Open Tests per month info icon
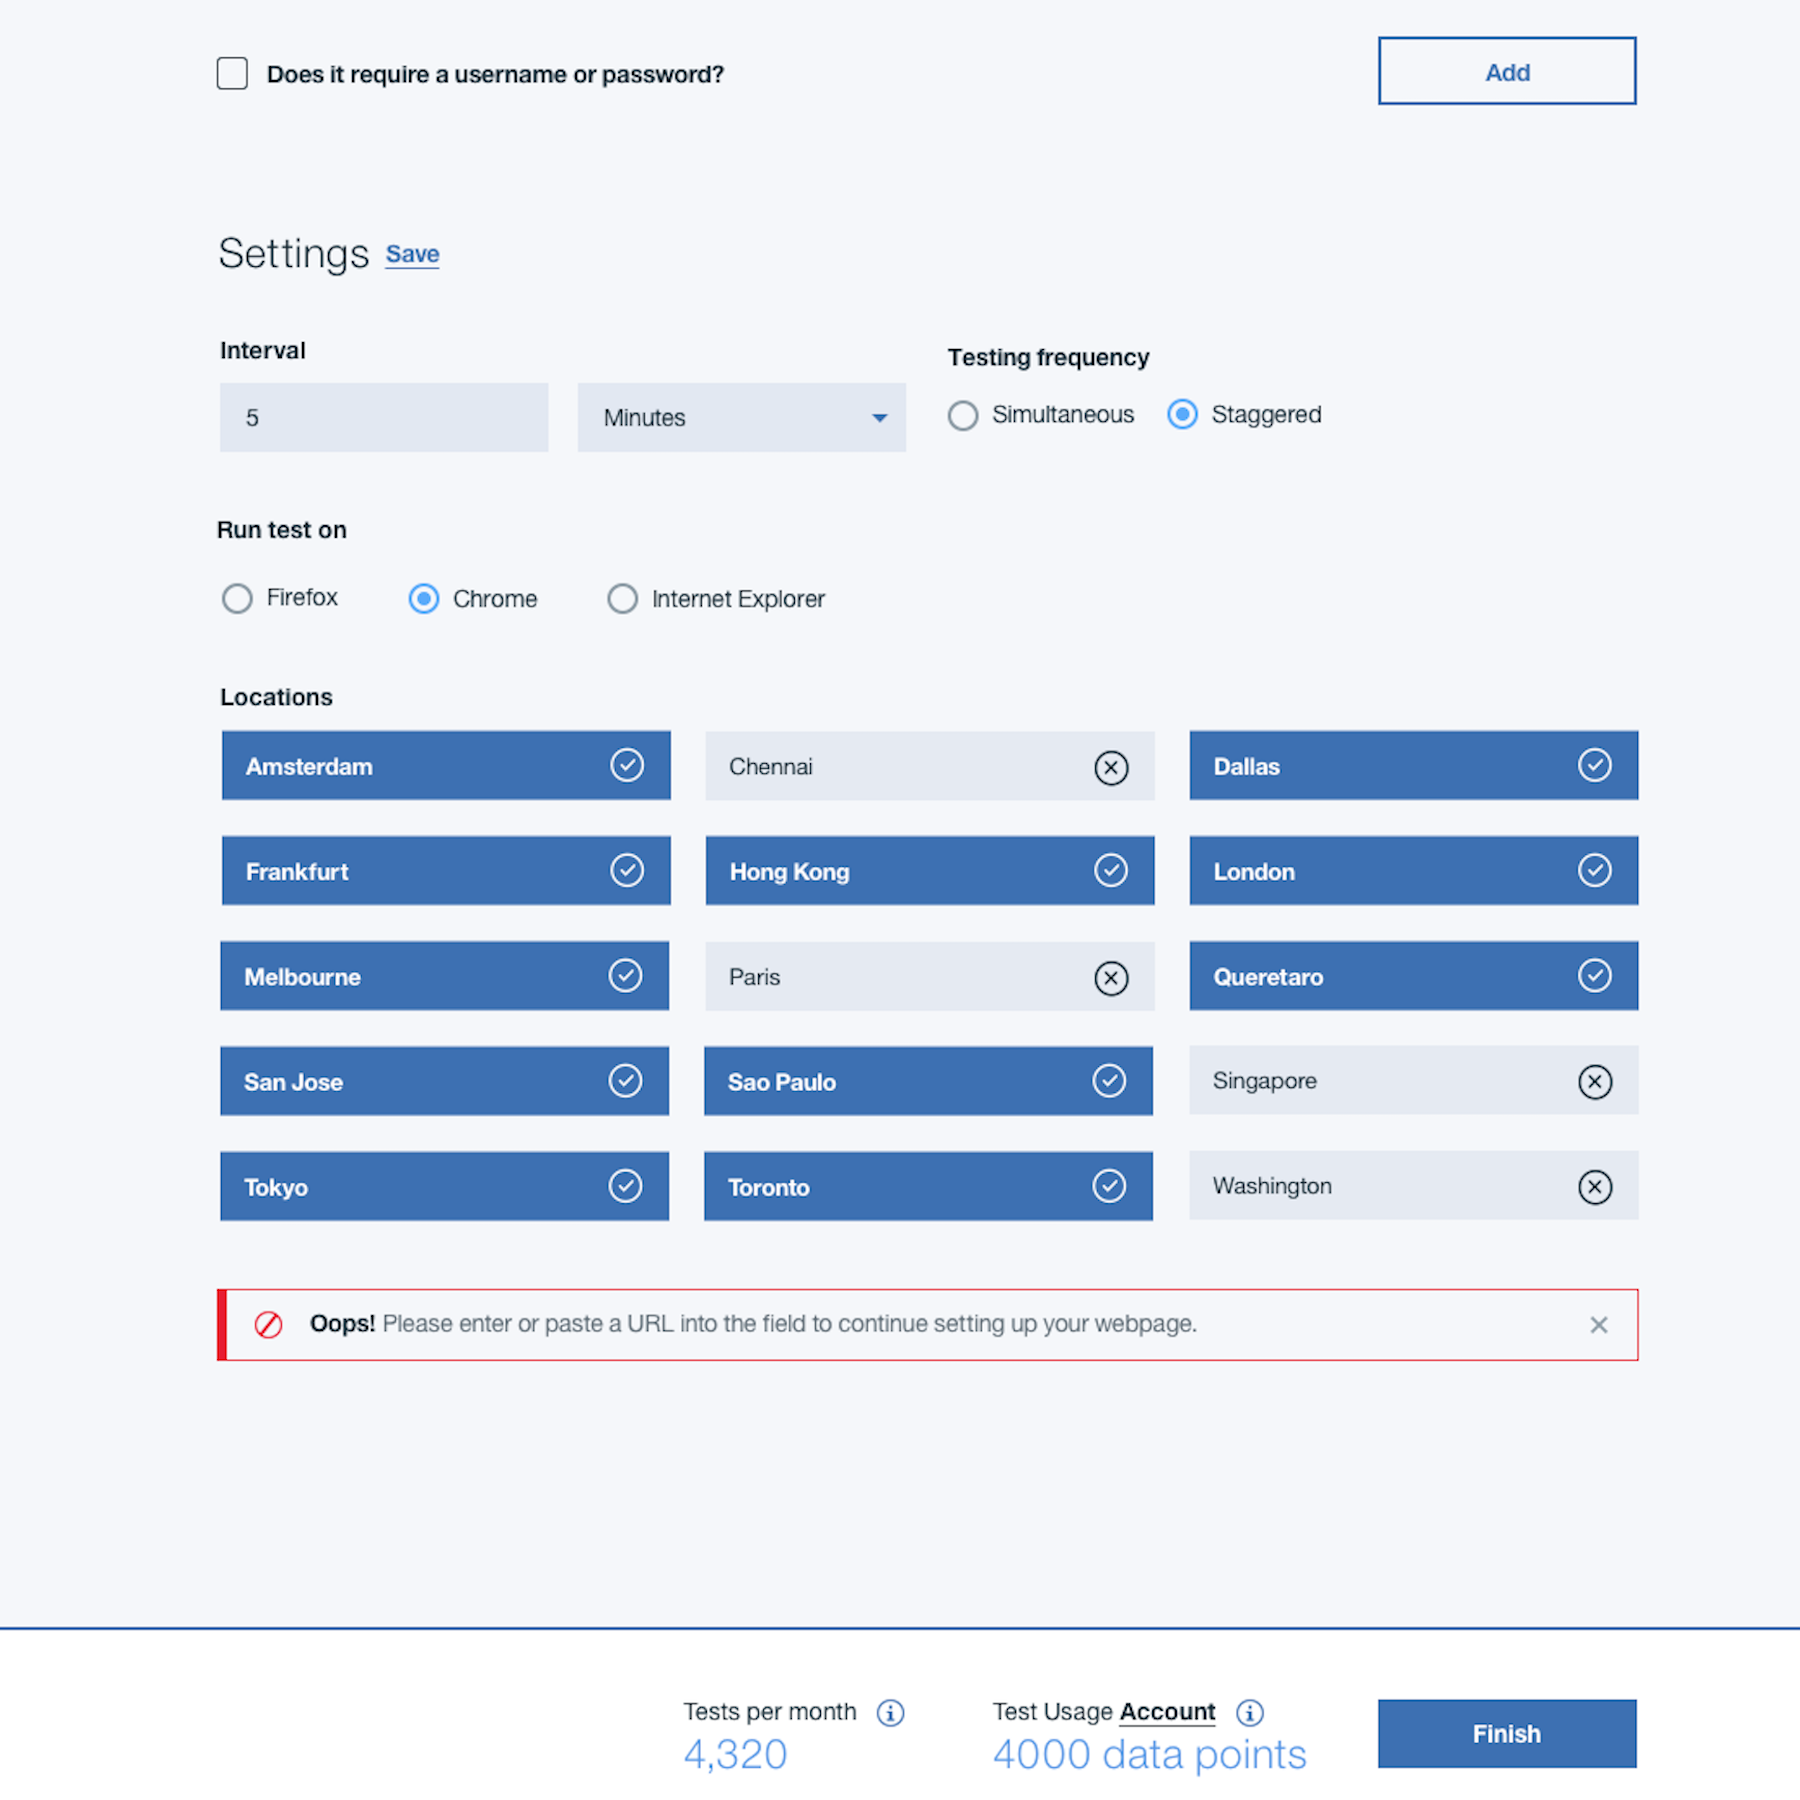1800x1800 pixels. coord(890,1713)
